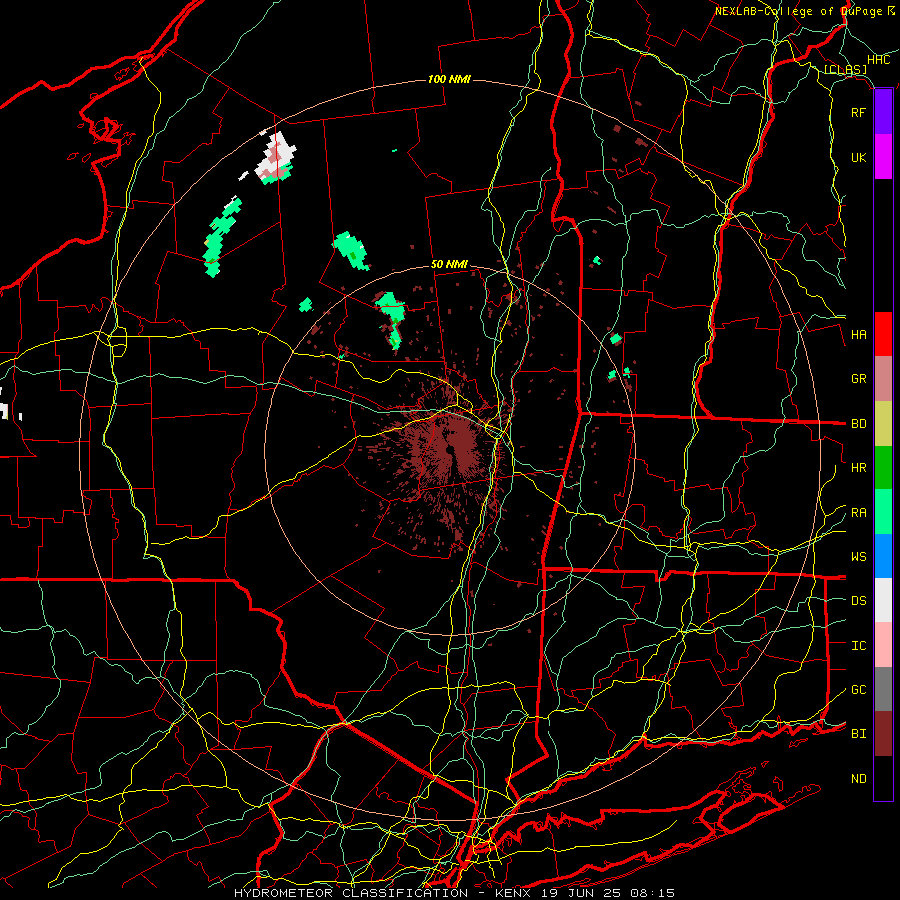The image size is (900, 900).
Task: Click the '100 NMI' range ring label
Action: click(x=449, y=79)
